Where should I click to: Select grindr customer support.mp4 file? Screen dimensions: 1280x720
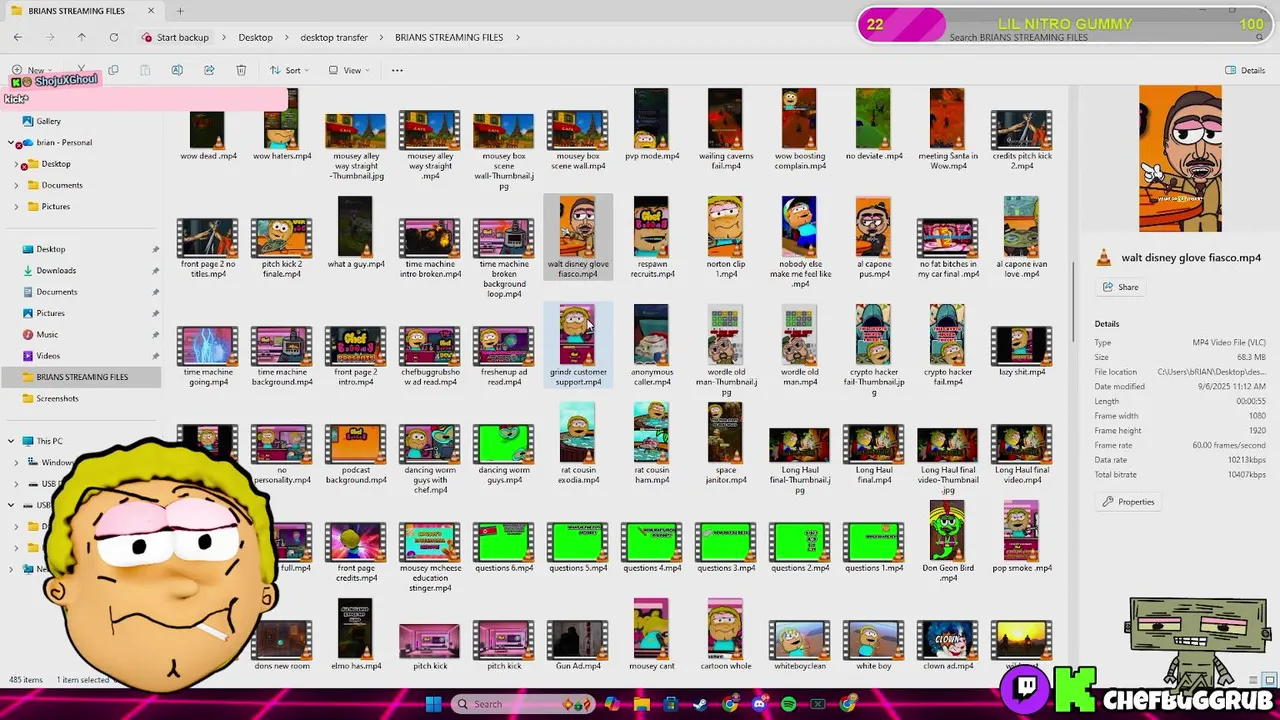pyautogui.click(x=577, y=346)
